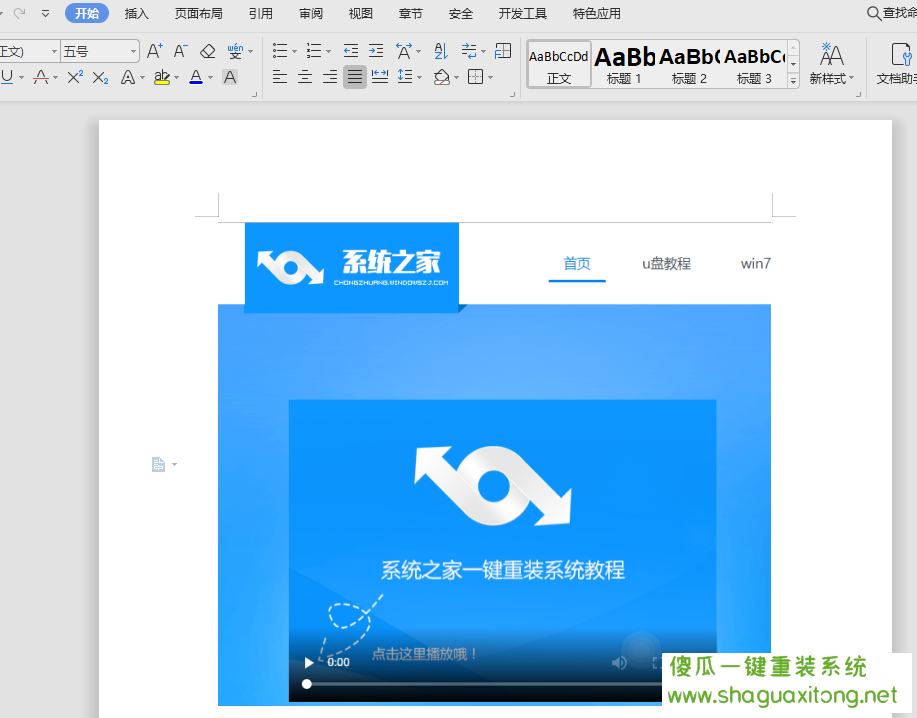Toggle character shading A button
Screen dimensions: 917x718
pyautogui.click(x=230, y=77)
